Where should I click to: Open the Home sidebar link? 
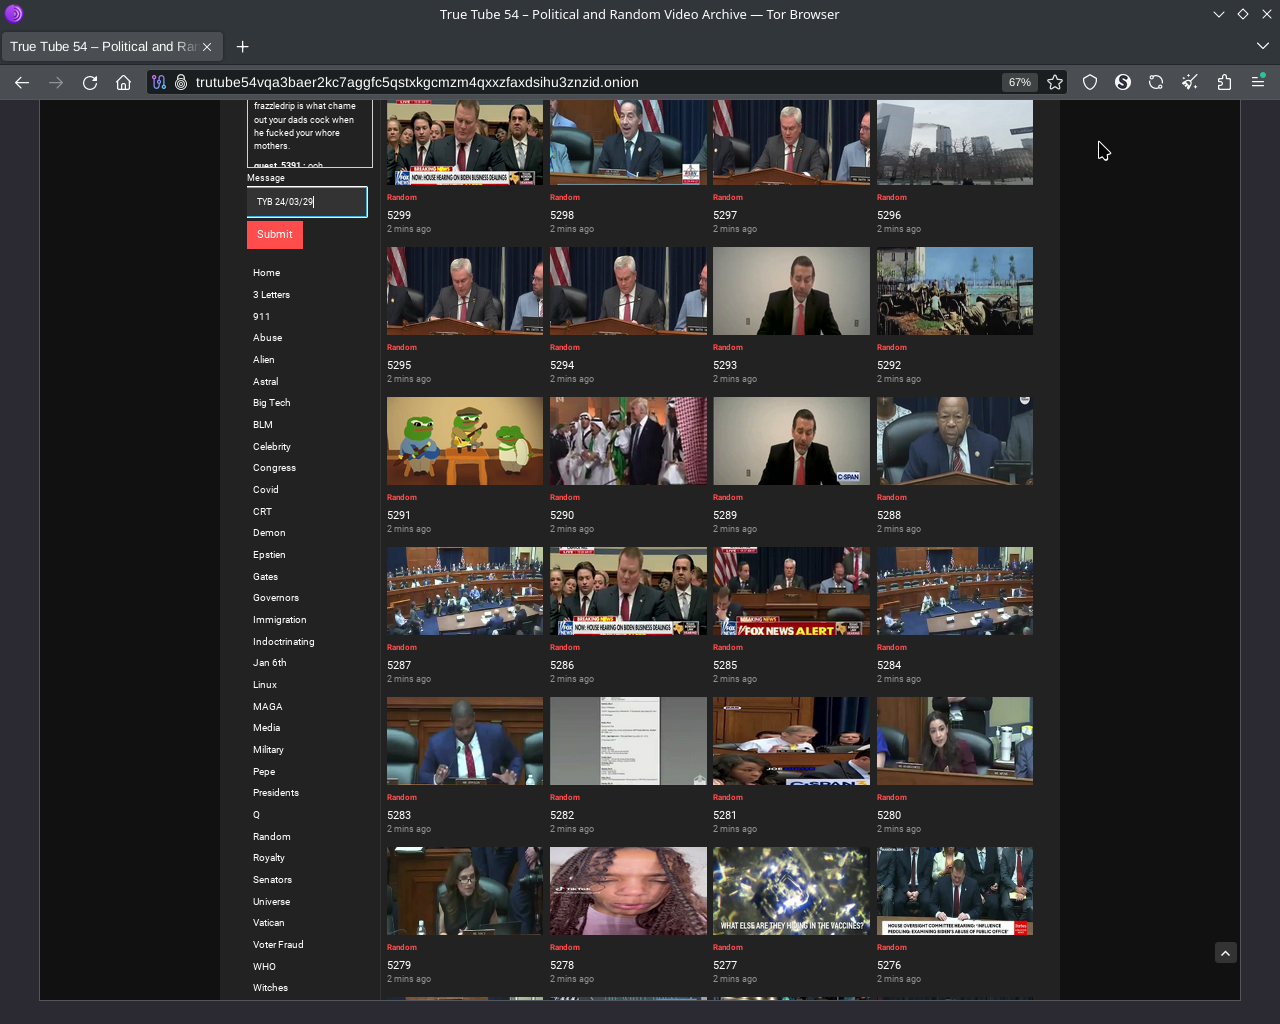[267, 273]
